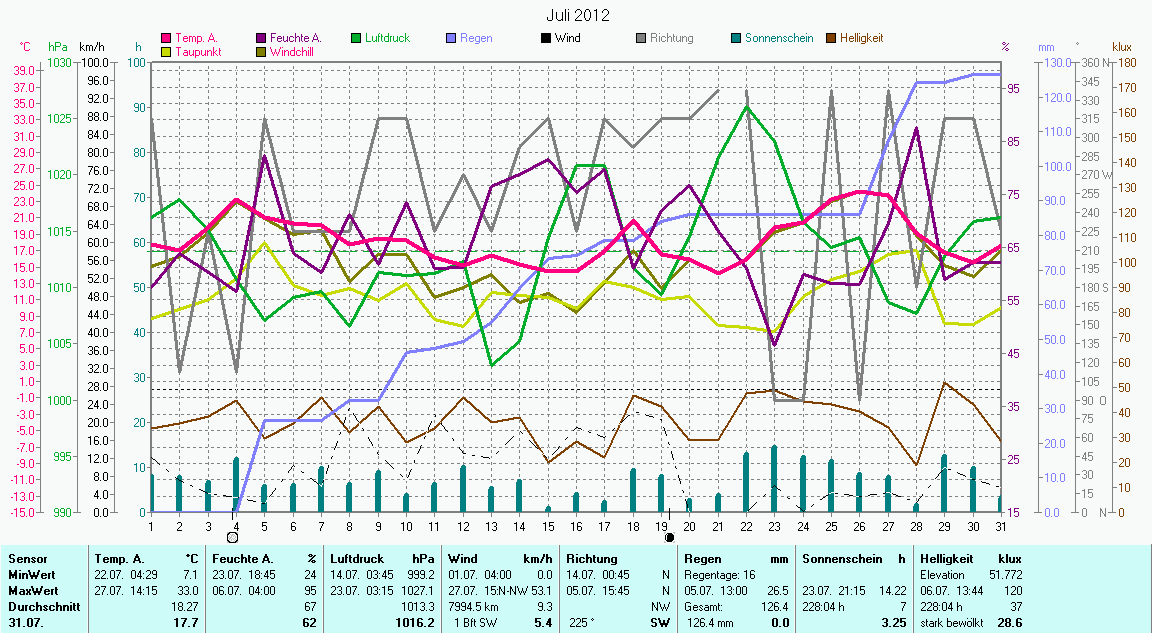Click the brown Helligkeit legend swatch
1152x633 pixels.
point(831,38)
